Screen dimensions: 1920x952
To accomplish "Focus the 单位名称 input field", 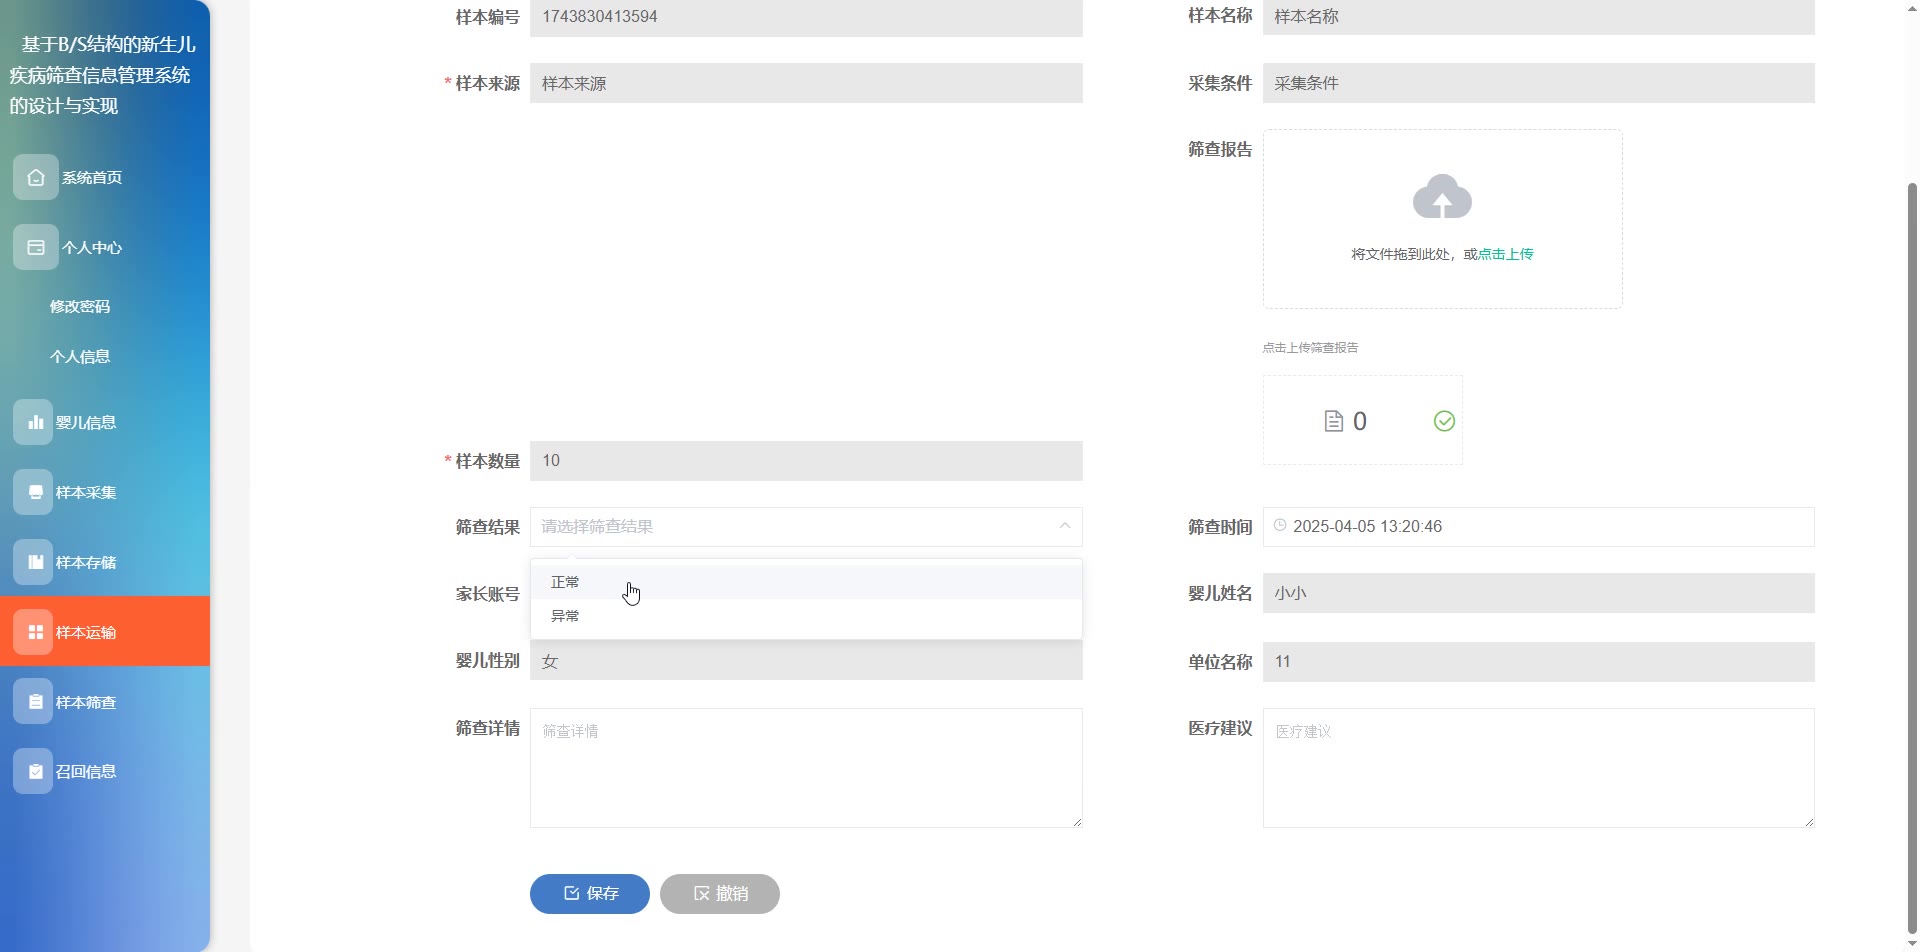I will click(1539, 662).
